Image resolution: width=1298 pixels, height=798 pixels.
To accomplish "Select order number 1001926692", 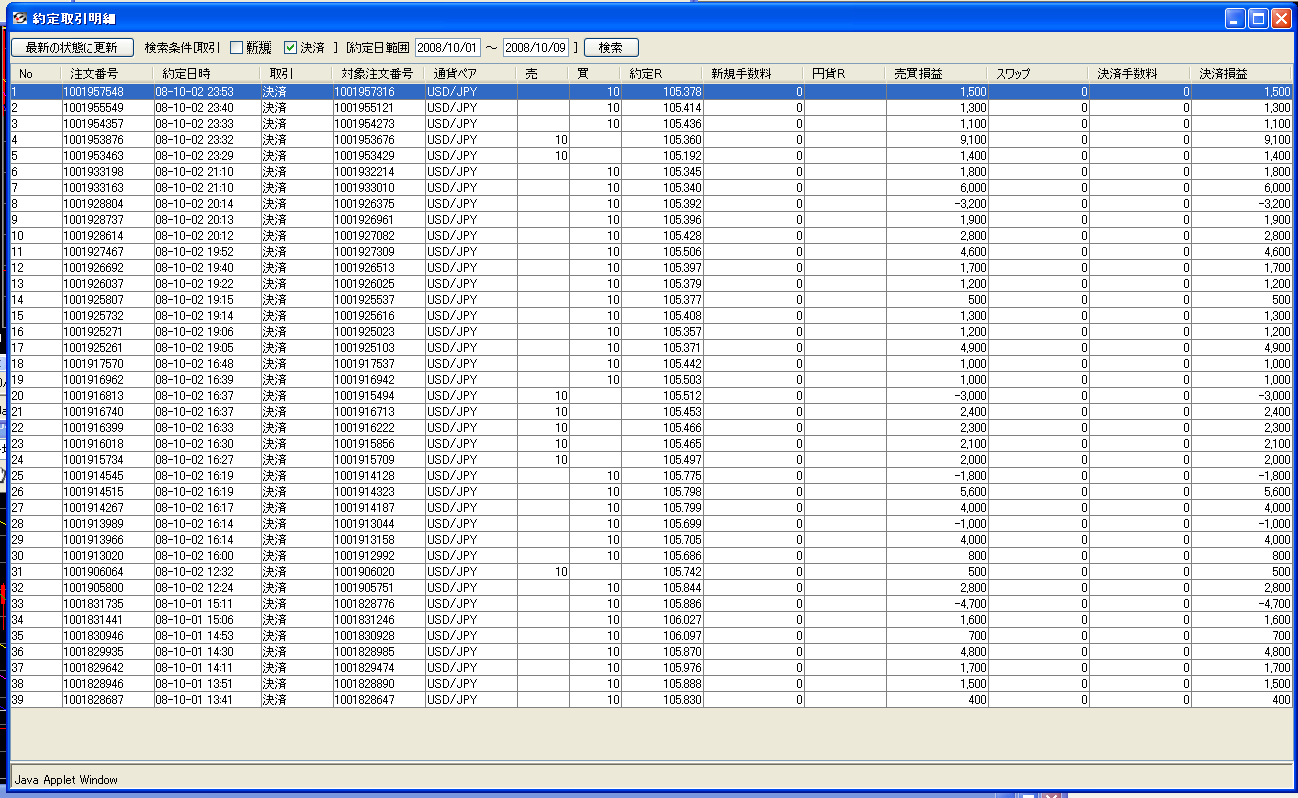I will coord(108,268).
